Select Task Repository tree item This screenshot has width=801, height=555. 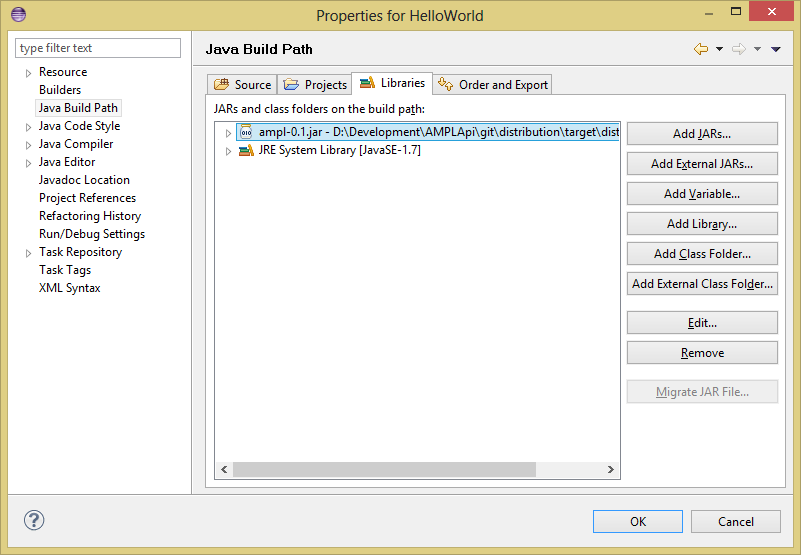coord(80,252)
